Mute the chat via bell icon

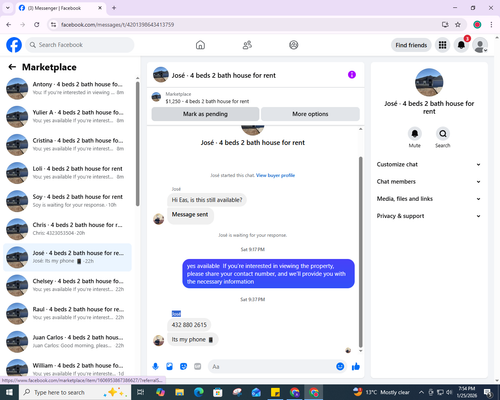point(415,134)
